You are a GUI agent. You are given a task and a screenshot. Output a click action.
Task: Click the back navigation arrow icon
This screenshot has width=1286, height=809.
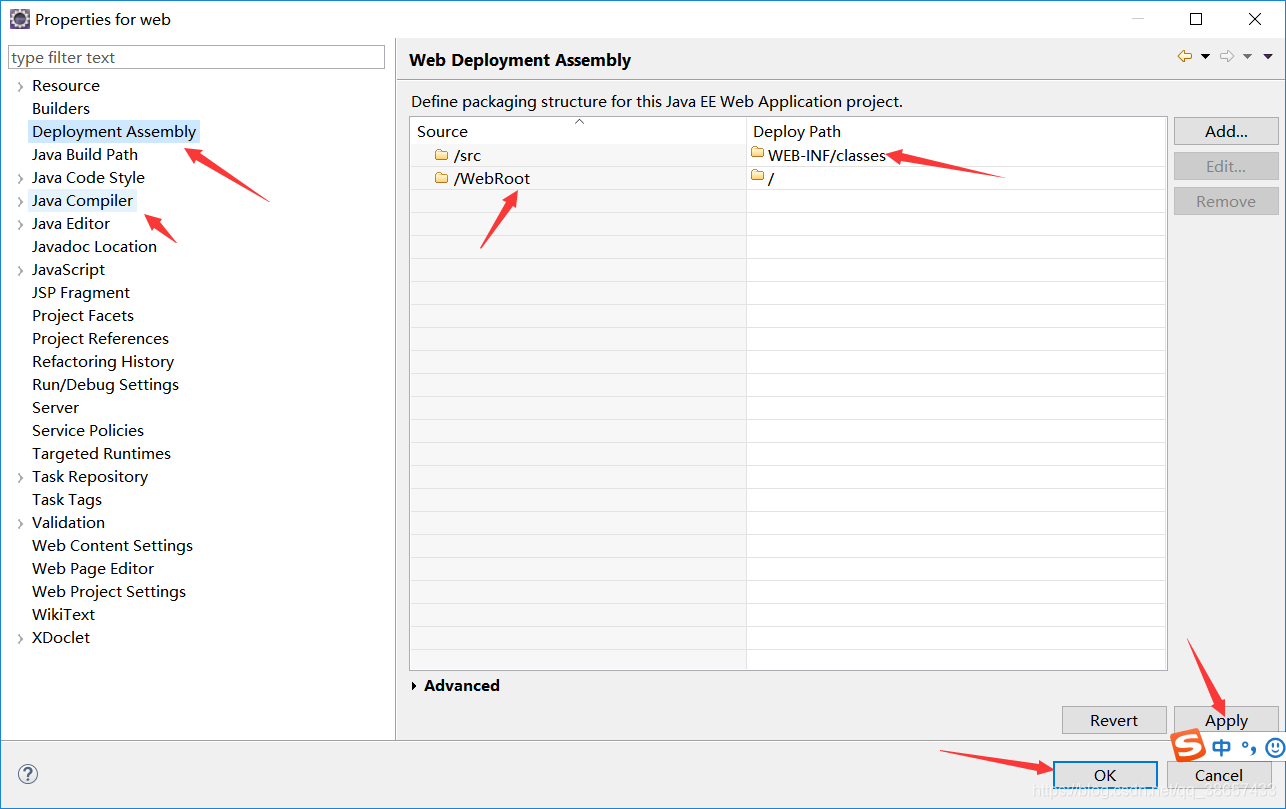click(1185, 57)
